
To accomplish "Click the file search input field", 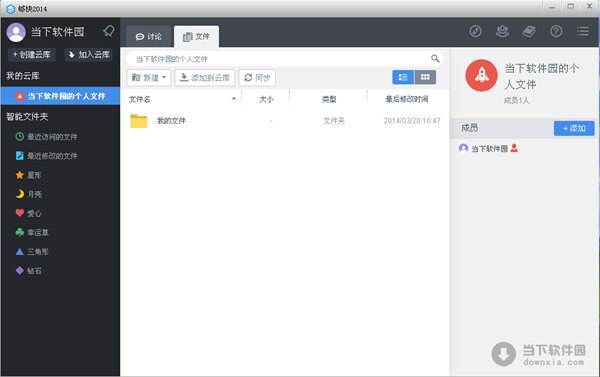I will [279, 59].
